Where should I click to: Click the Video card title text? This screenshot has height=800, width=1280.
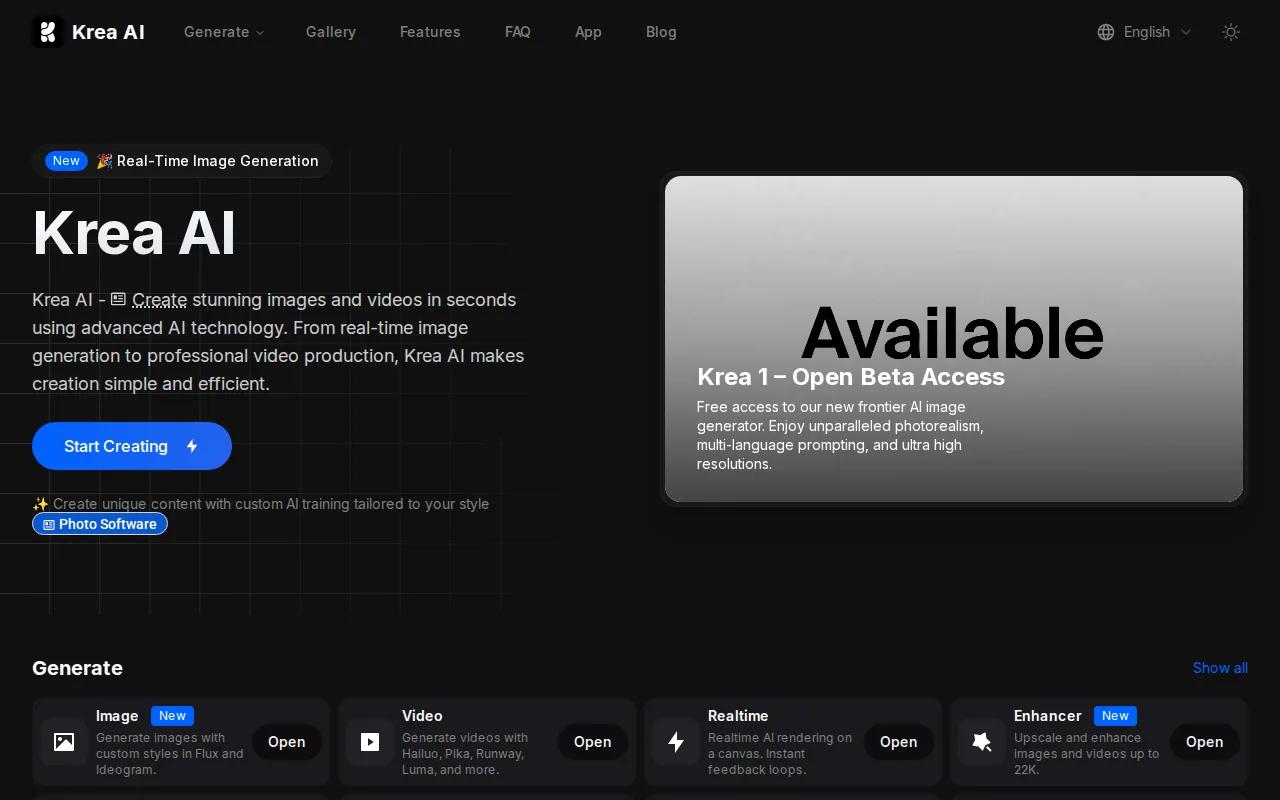[x=422, y=716]
